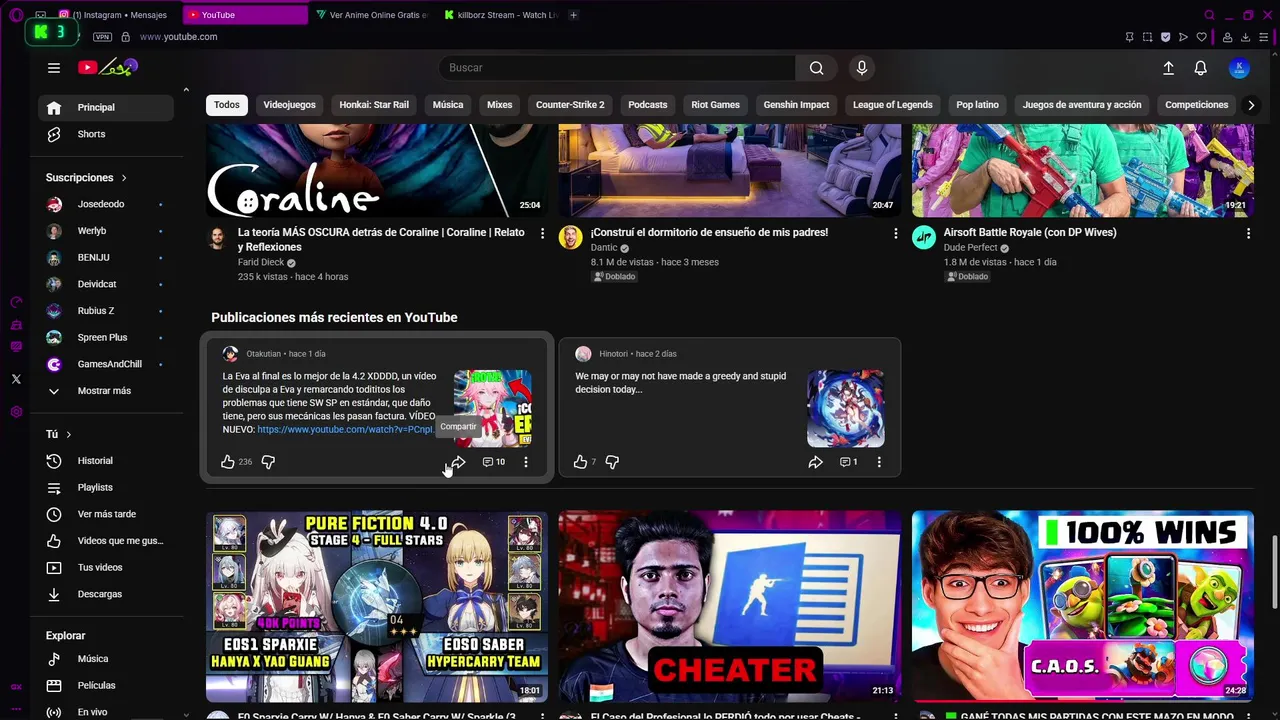Image resolution: width=1280 pixels, height=720 pixels.
Task: Select the Counter-Strike 2 chip
Action: 570,105
